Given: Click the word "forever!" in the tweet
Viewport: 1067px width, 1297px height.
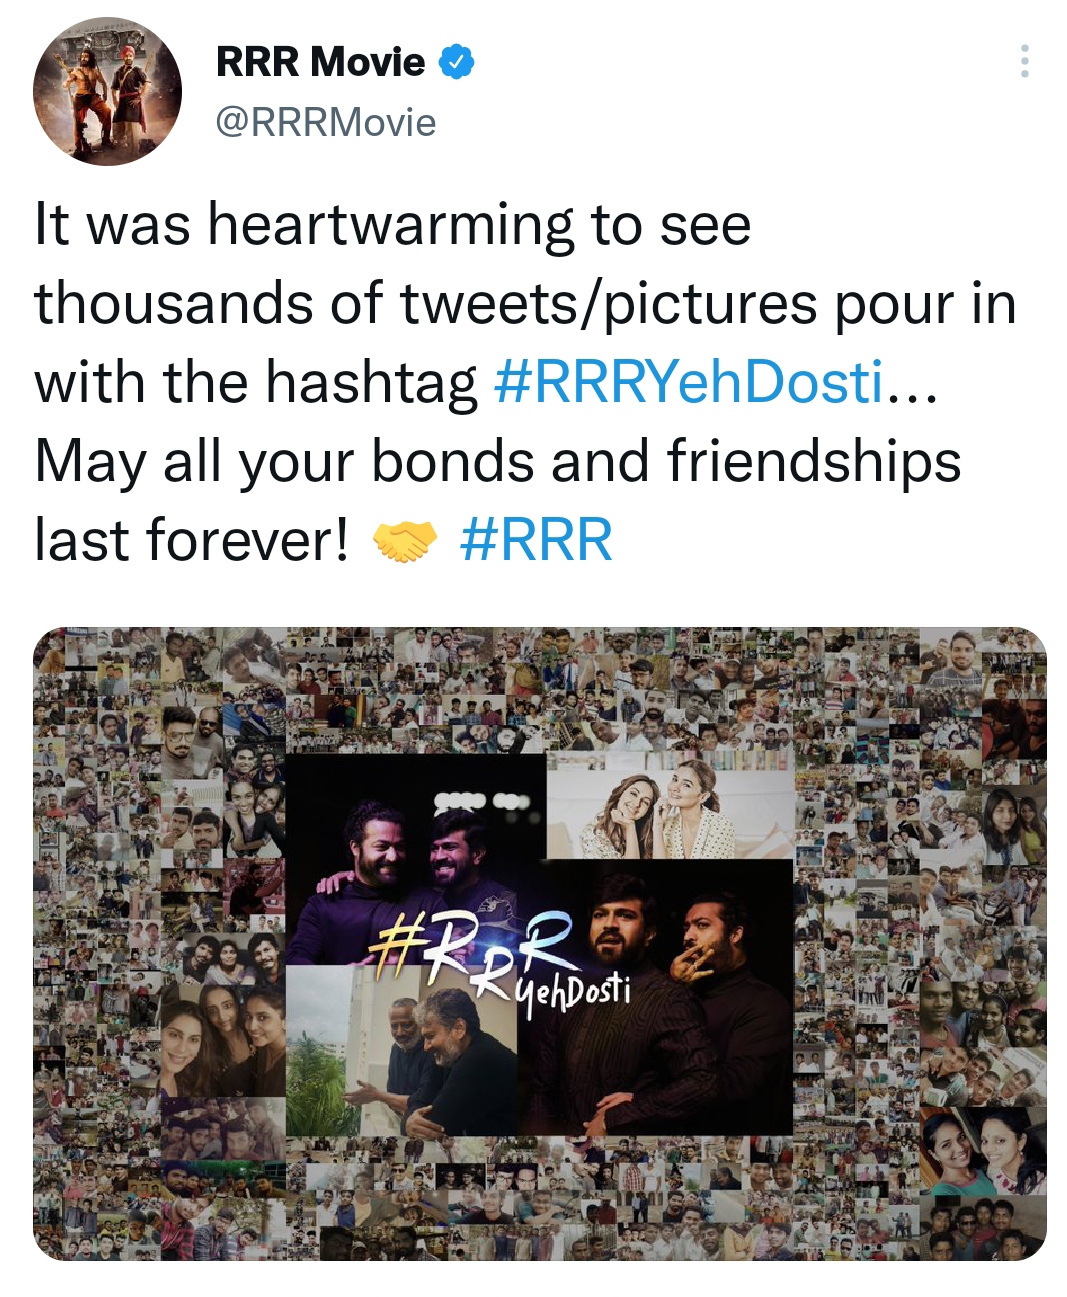Looking at the screenshot, I should 248,541.
